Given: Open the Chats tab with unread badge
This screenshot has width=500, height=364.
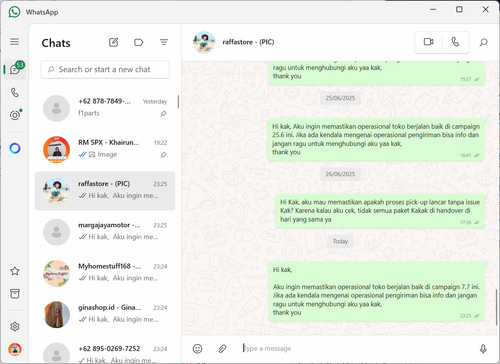Looking at the screenshot, I should point(15,69).
